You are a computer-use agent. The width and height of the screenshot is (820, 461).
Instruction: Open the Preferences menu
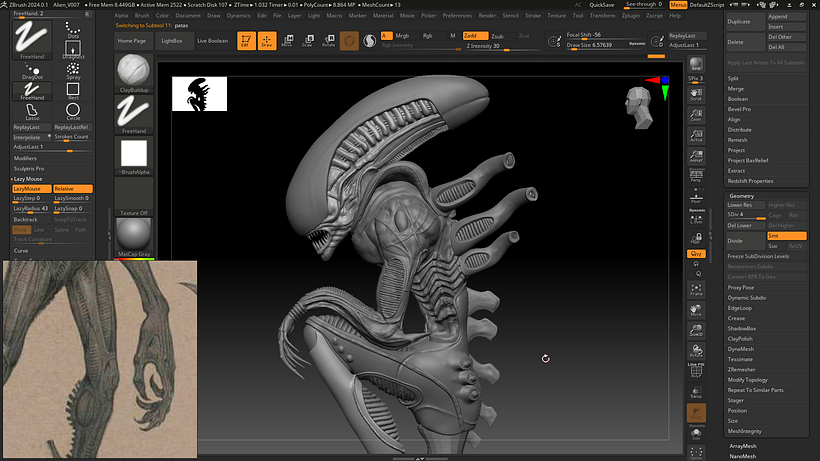(457, 16)
